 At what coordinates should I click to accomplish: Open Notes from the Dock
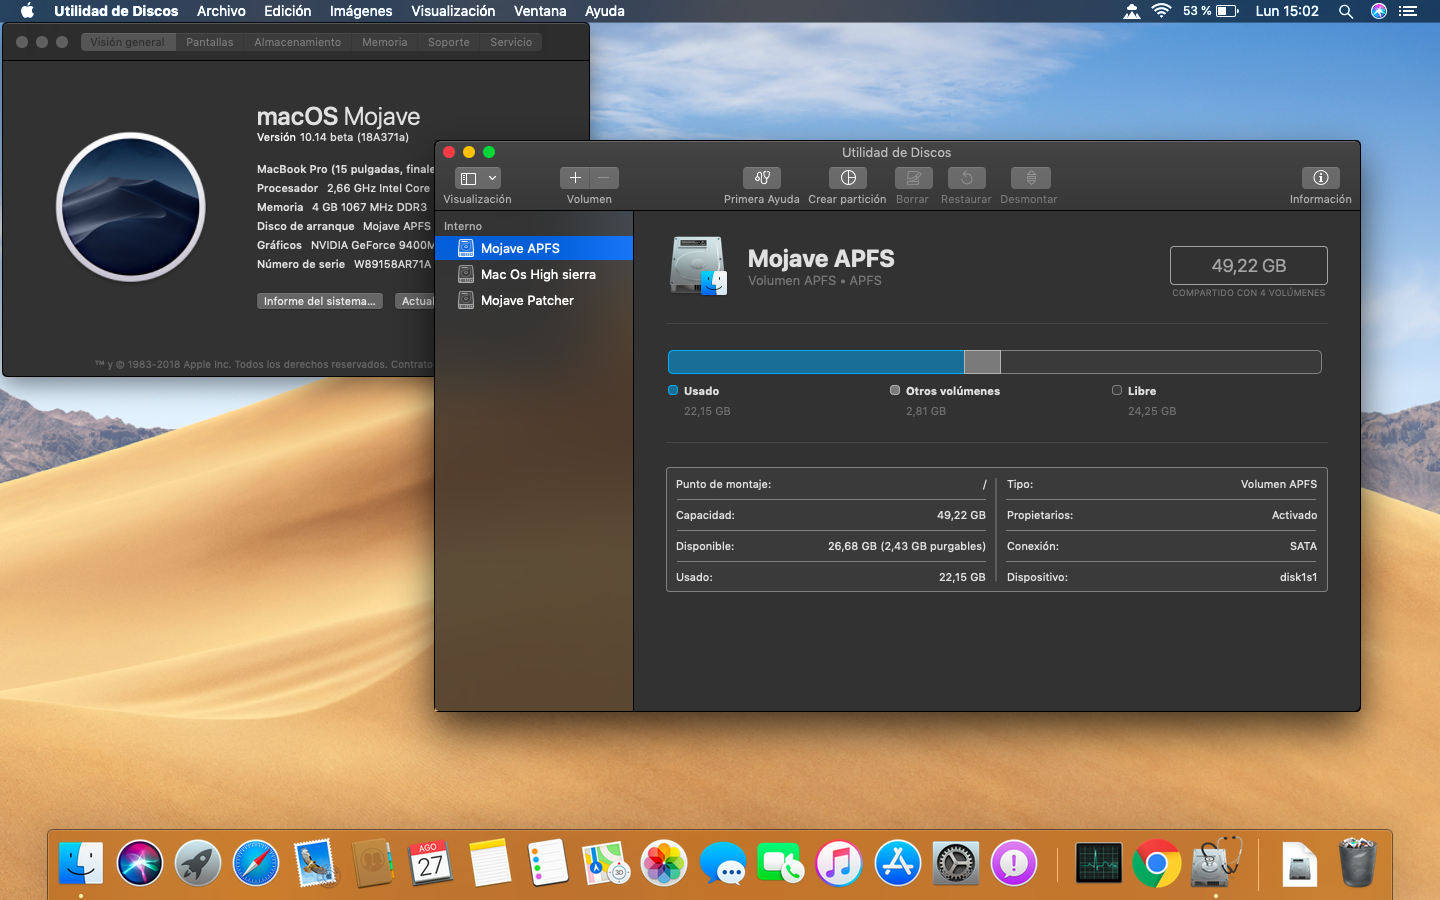[x=490, y=863]
